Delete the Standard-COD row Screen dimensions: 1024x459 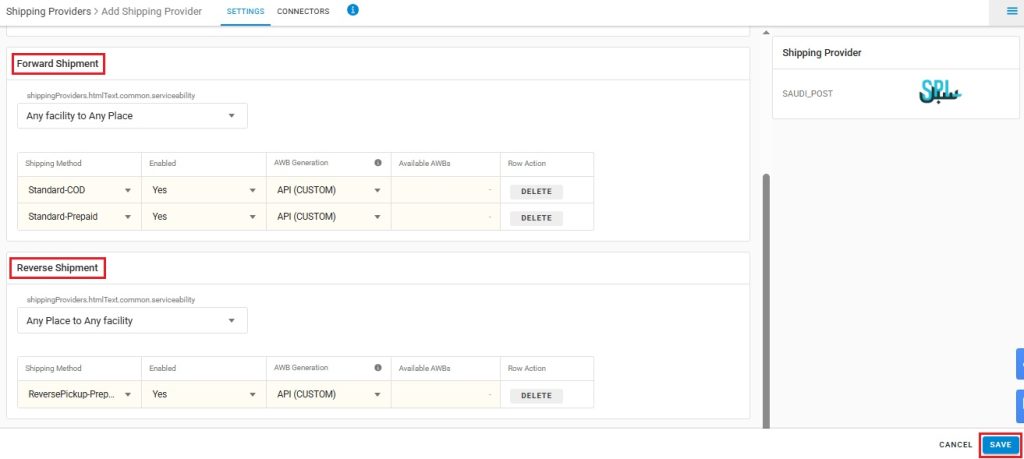click(536, 191)
